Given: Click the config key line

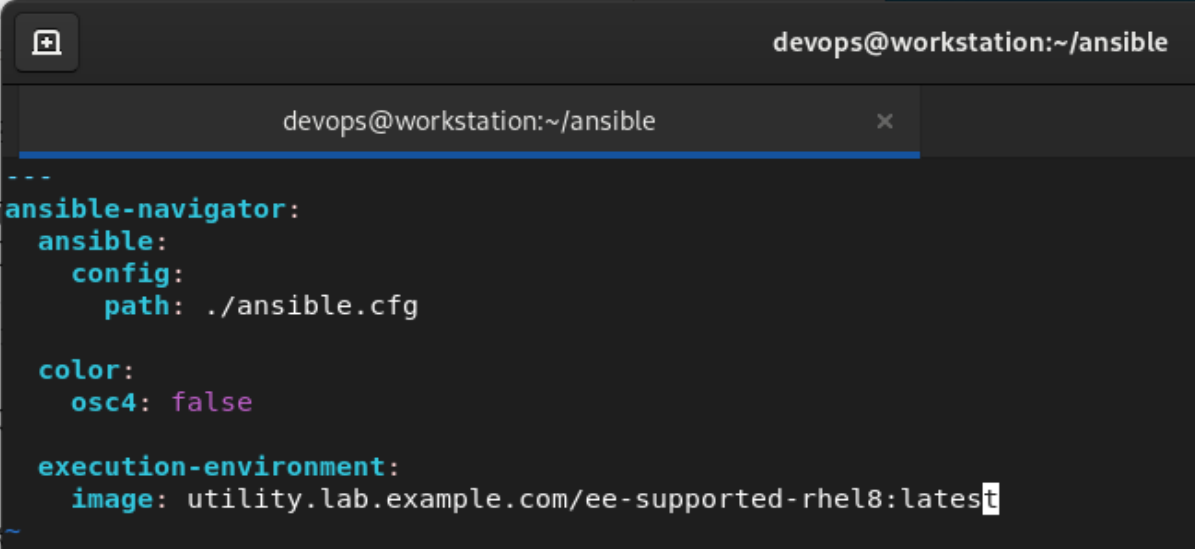Looking at the screenshot, I should [x=129, y=274].
